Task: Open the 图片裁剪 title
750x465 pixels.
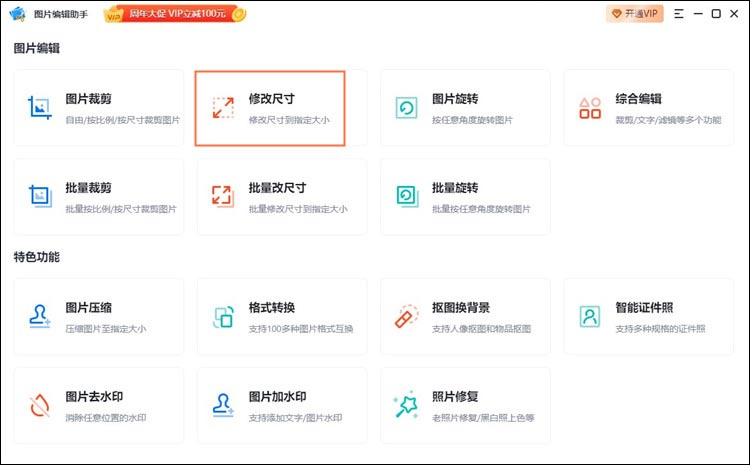Action: (x=88, y=99)
